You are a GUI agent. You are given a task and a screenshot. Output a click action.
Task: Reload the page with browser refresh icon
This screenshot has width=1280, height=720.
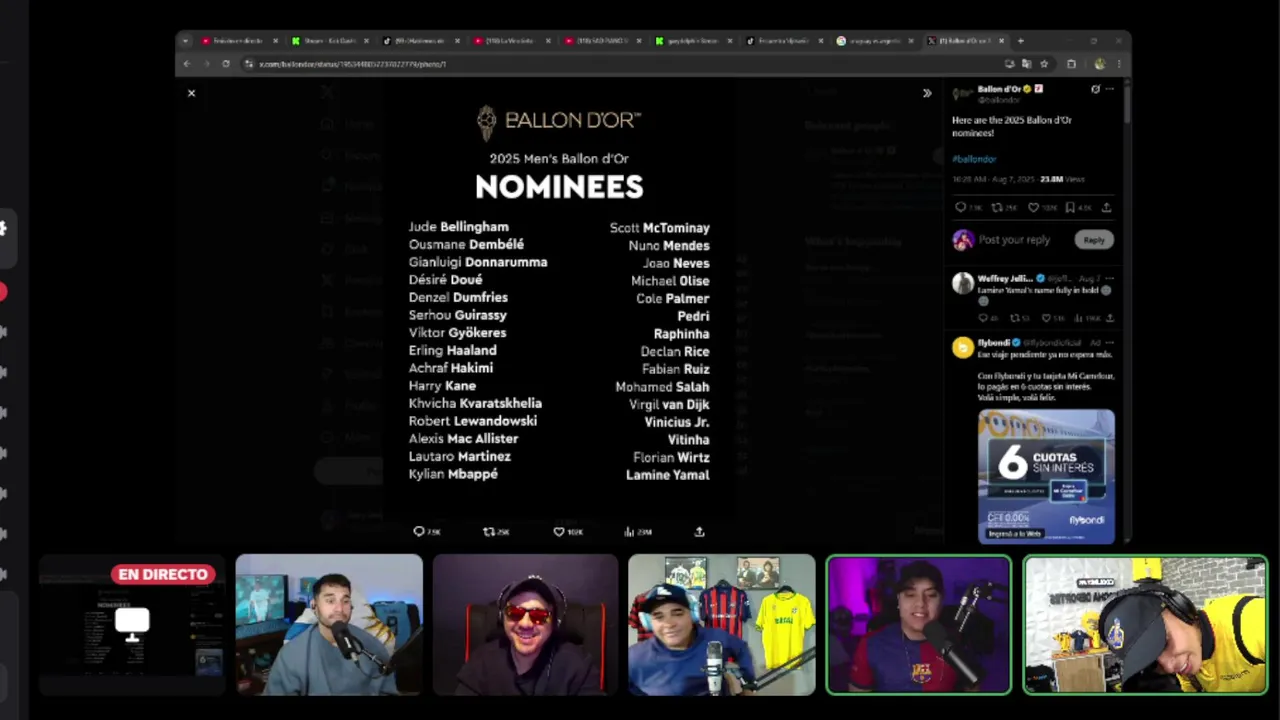coord(225,64)
